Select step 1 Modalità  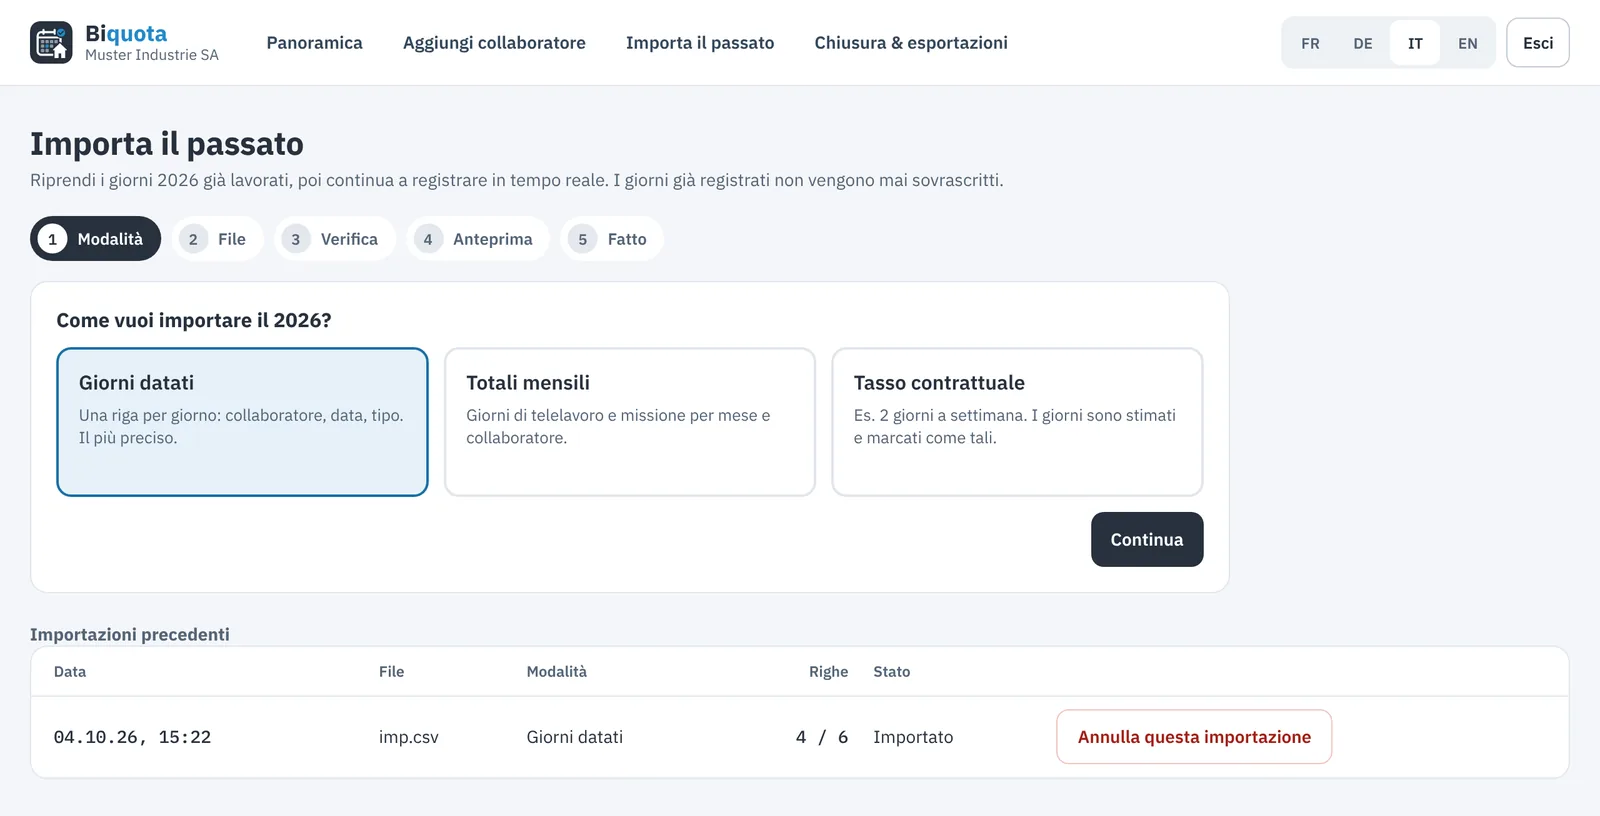tap(95, 239)
